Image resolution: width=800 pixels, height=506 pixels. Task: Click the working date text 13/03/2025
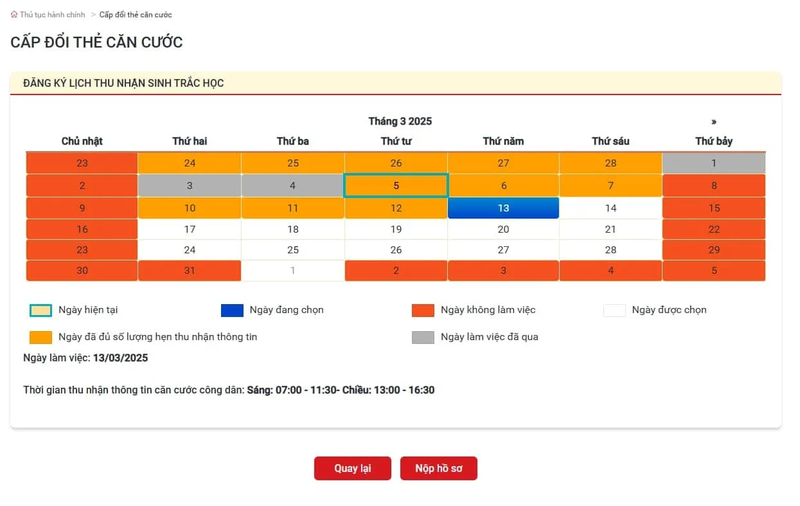tap(120, 358)
